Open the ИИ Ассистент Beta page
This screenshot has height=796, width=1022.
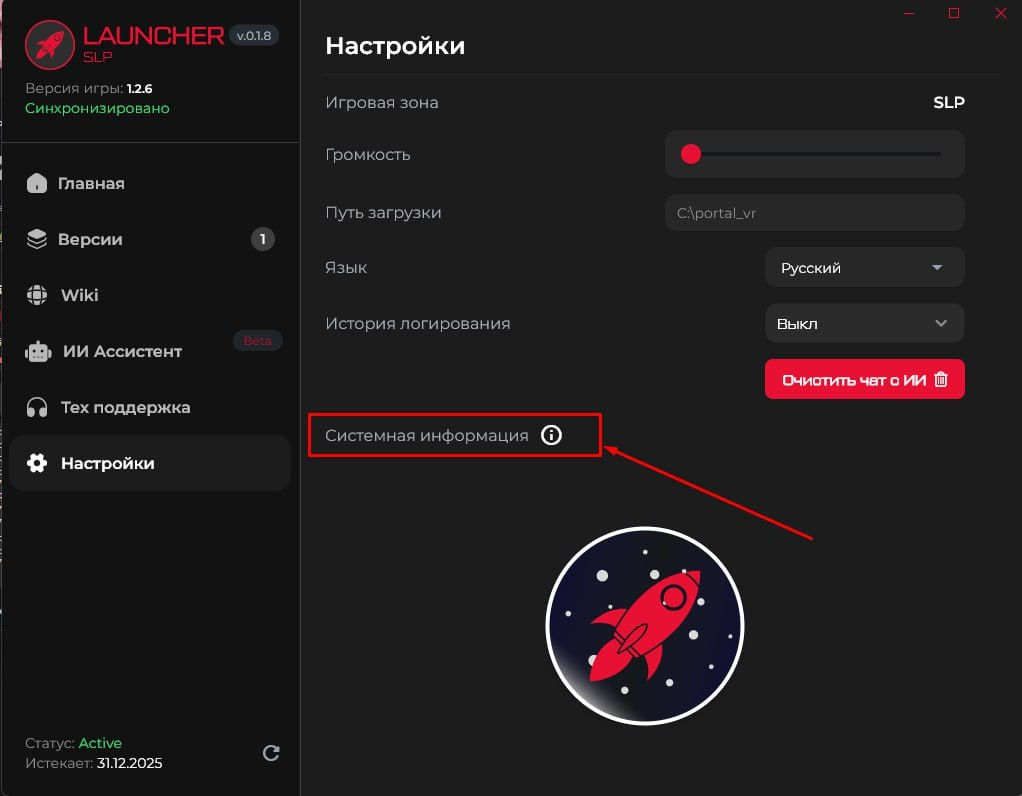coord(150,351)
